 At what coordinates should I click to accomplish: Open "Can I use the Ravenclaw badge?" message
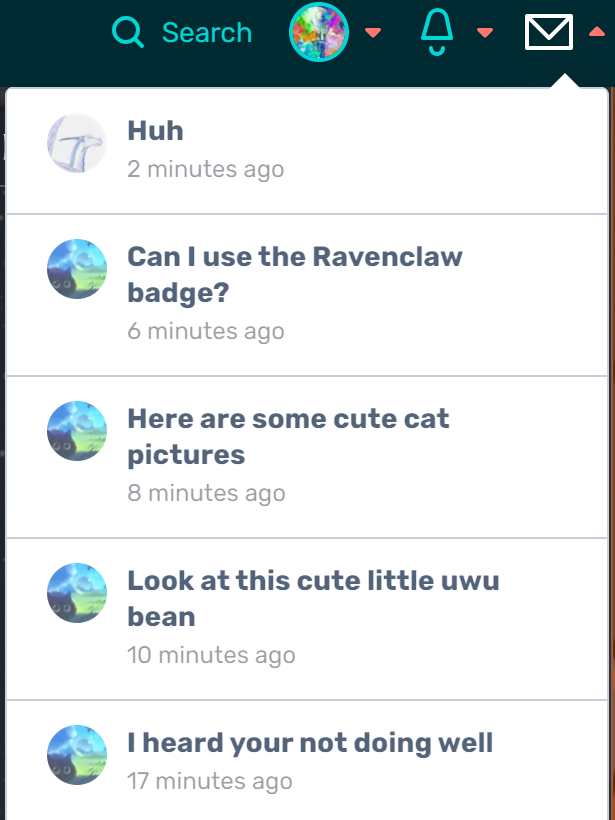(x=295, y=274)
